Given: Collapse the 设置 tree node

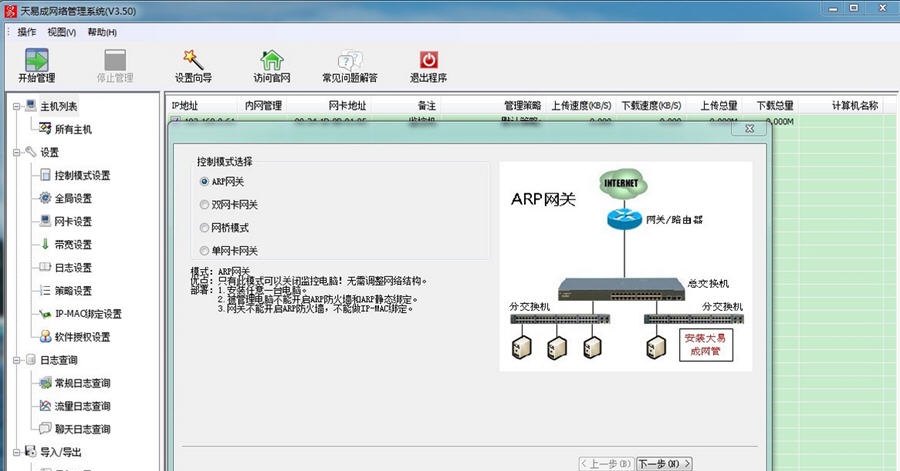Looking at the screenshot, I should [x=17, y=152].
